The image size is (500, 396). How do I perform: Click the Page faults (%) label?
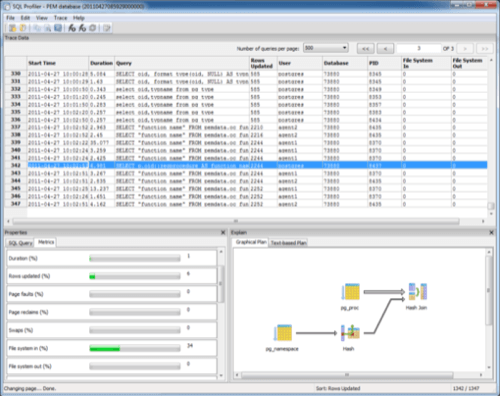(x=26, y=294)
